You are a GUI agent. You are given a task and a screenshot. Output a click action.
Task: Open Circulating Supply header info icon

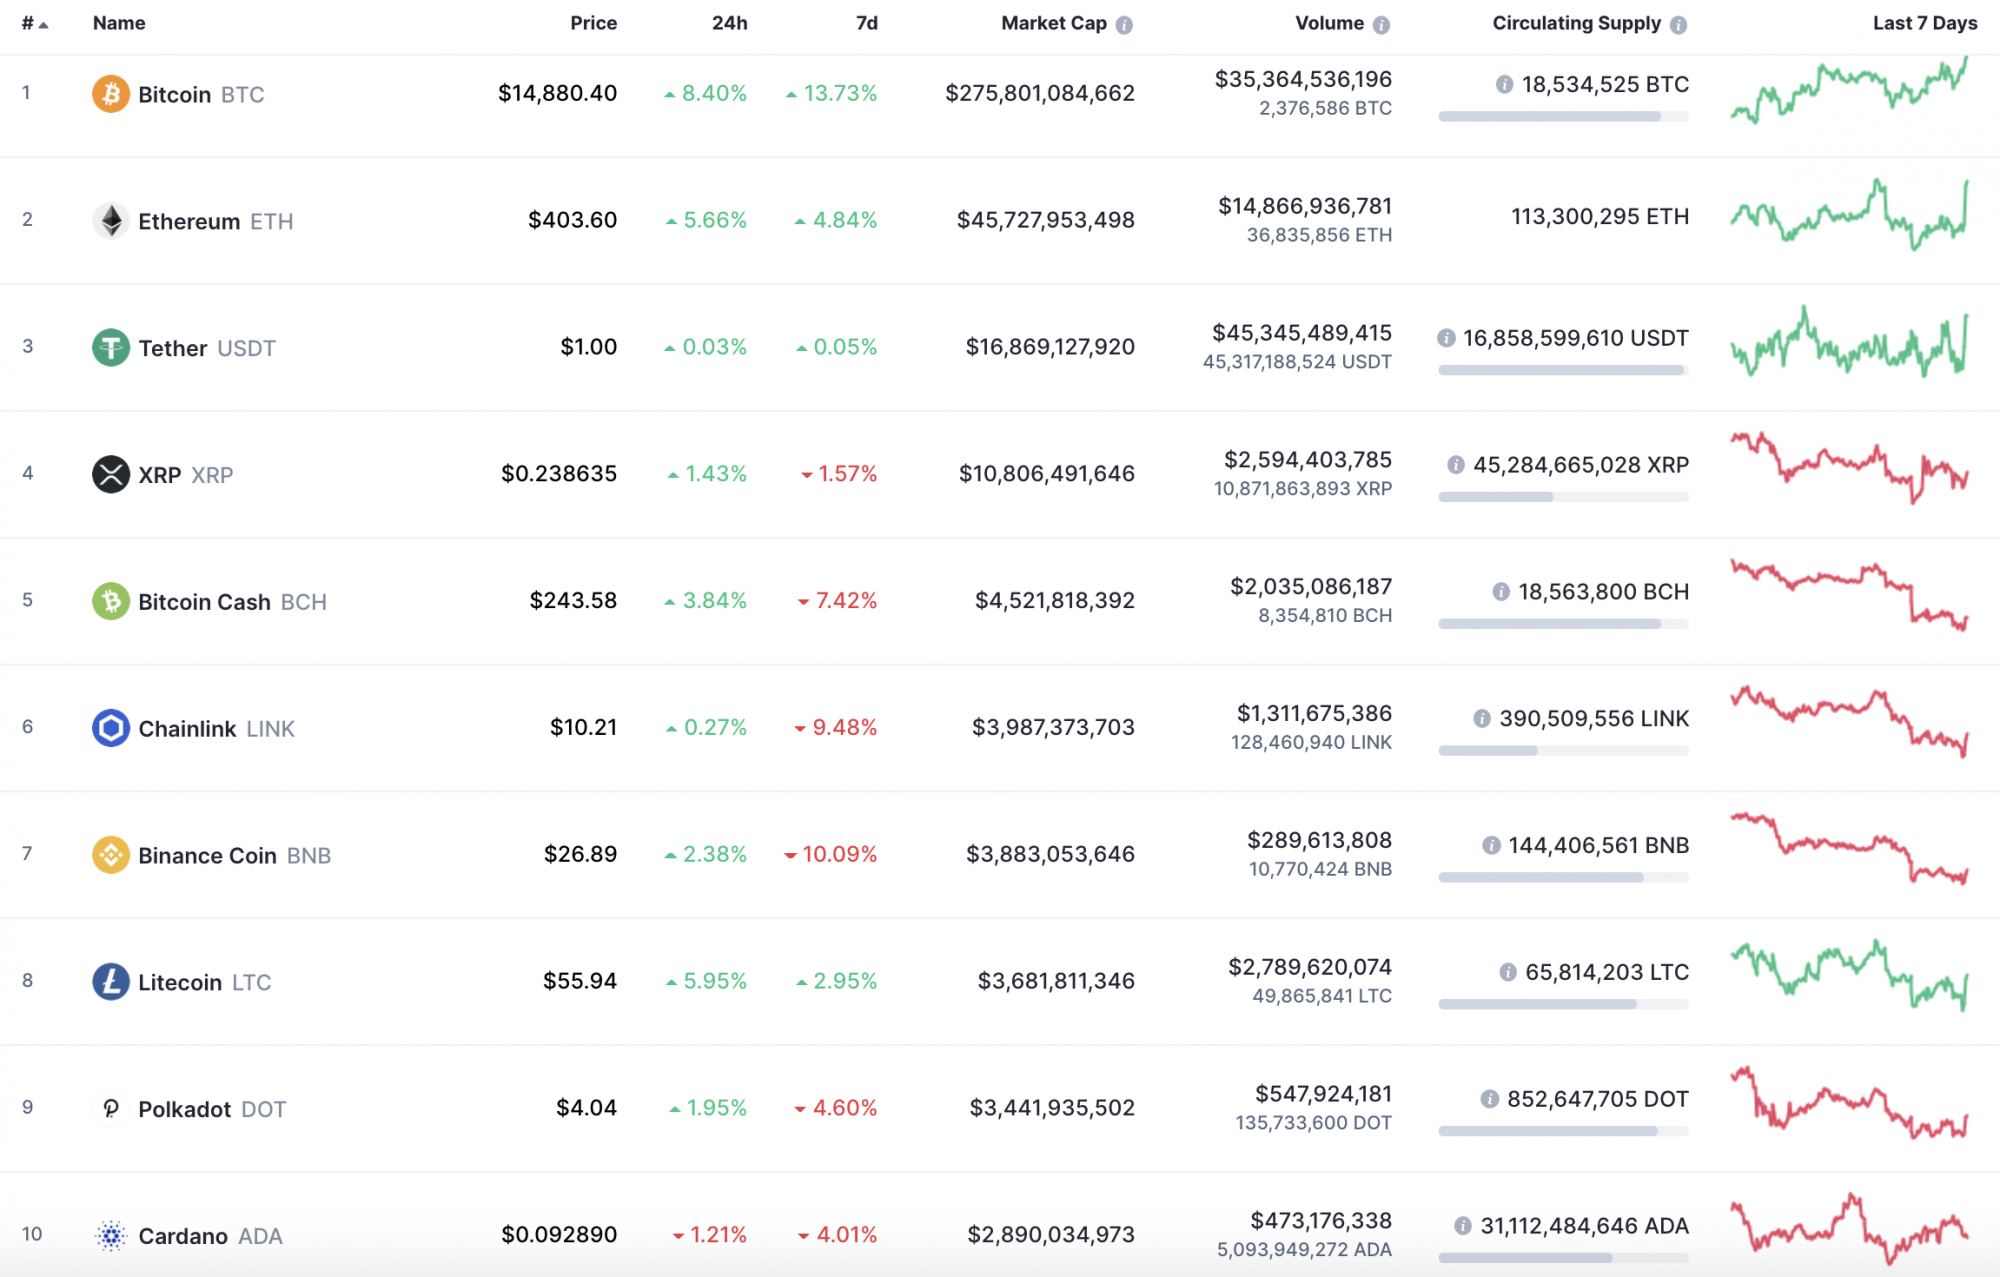1678,25
